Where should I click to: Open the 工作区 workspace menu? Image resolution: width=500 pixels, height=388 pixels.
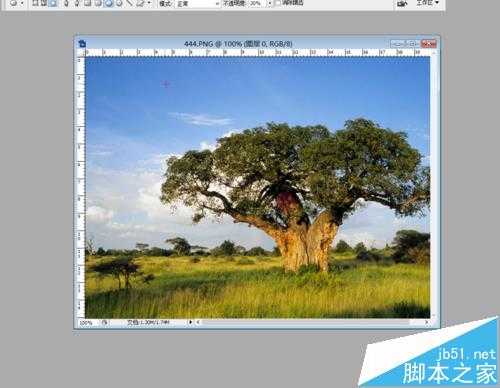[x=428, y=3]
